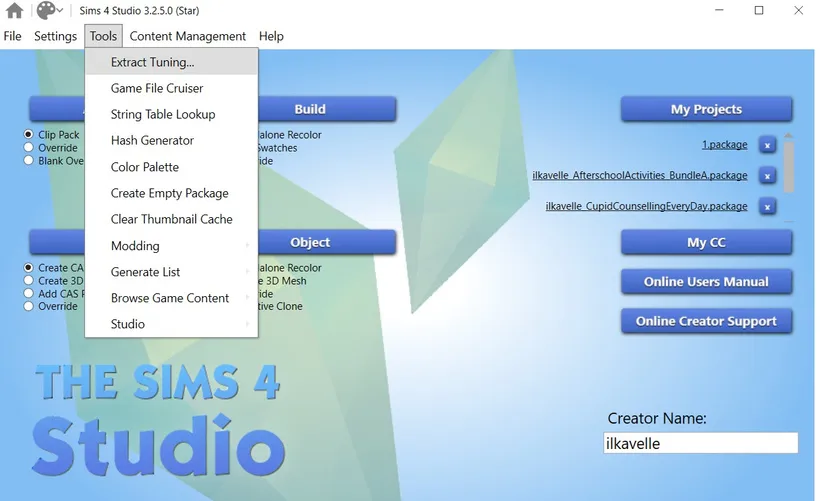Open Online Creator Support
Image resolution: width=820 pixels, height=501 pixels.
[x=707, y=321]
